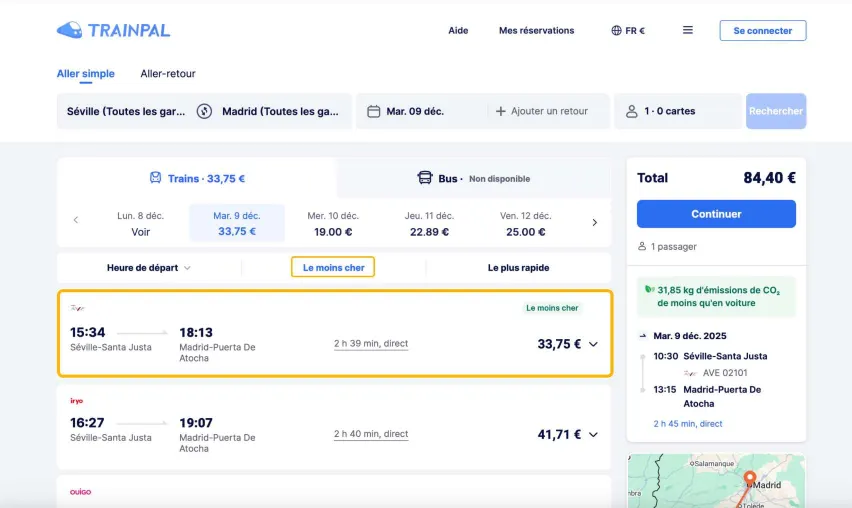This screenshot has height=508, width=852.
Task: Open the hamburger menu icon
Action: click(x=687, y=30)
